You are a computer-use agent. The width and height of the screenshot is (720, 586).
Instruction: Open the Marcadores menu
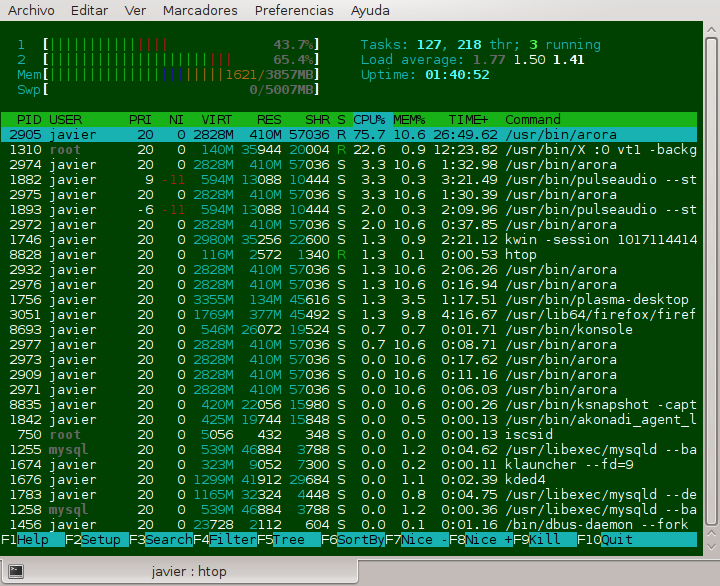pos(200,10)
